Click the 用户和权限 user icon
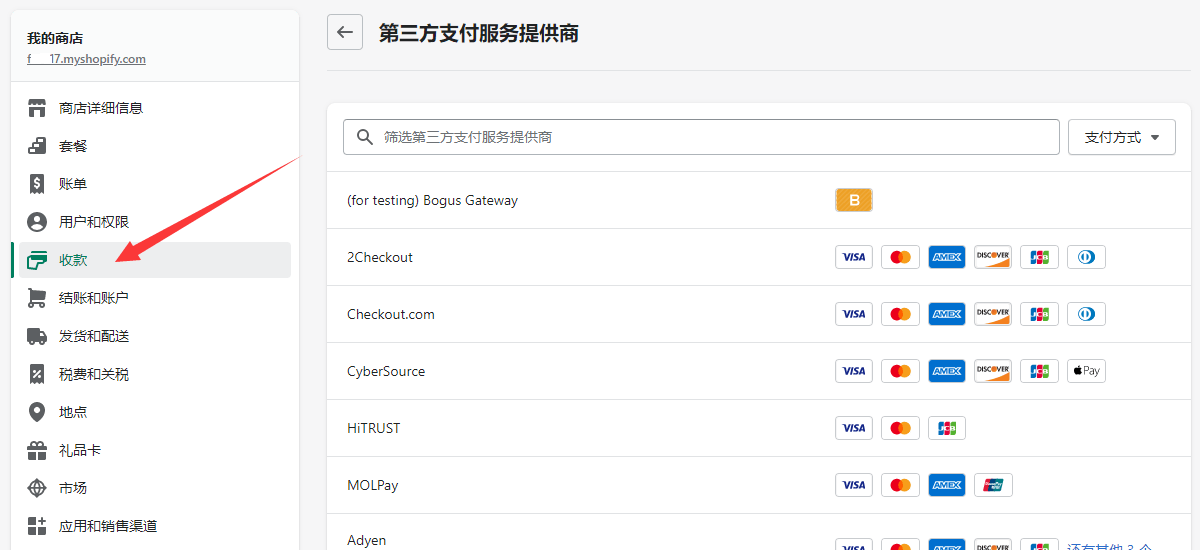 point(37,222)
